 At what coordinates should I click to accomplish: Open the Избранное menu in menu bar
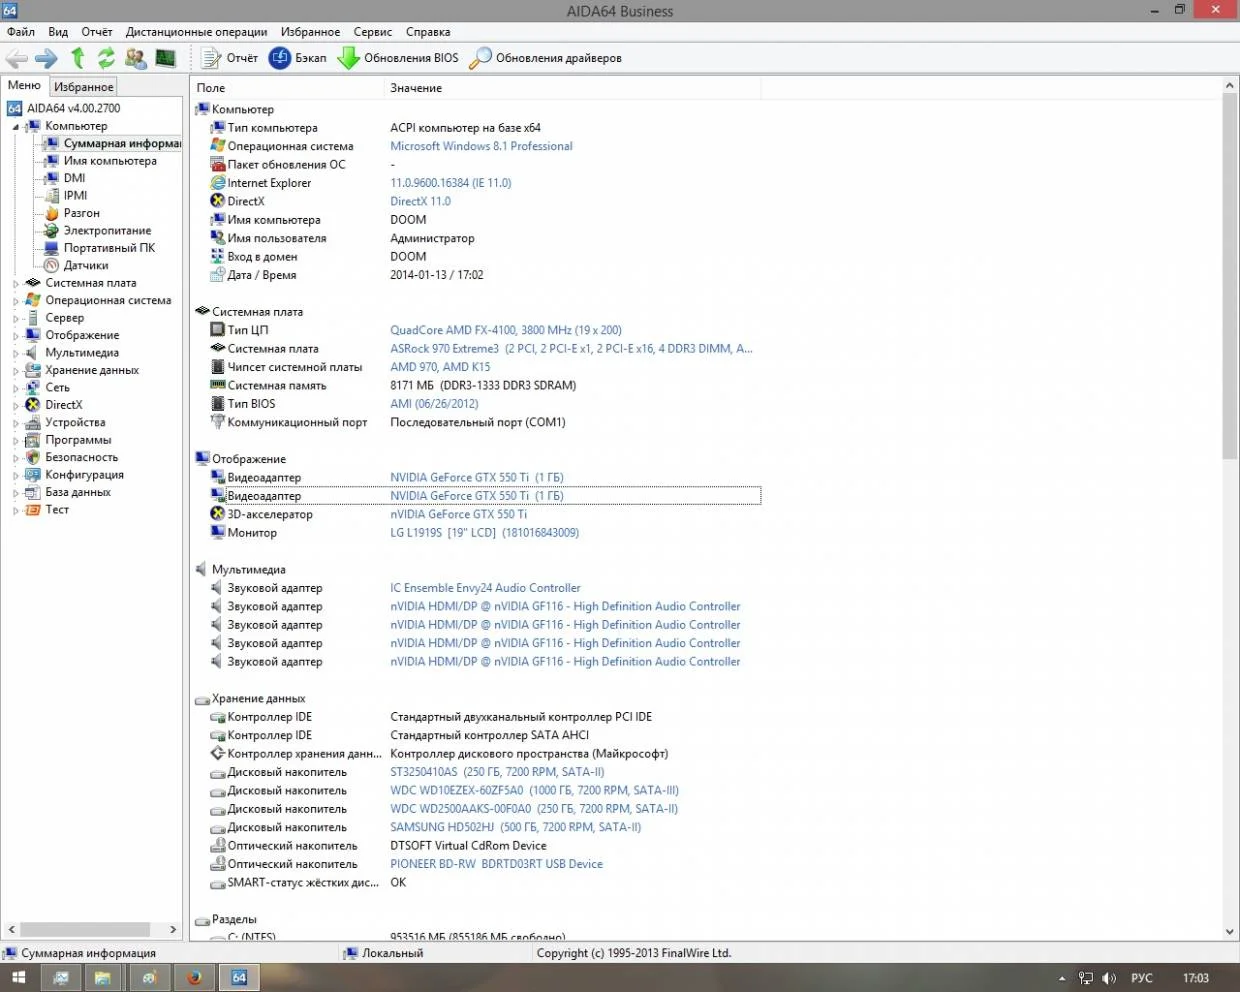click(x=310, y=32)
